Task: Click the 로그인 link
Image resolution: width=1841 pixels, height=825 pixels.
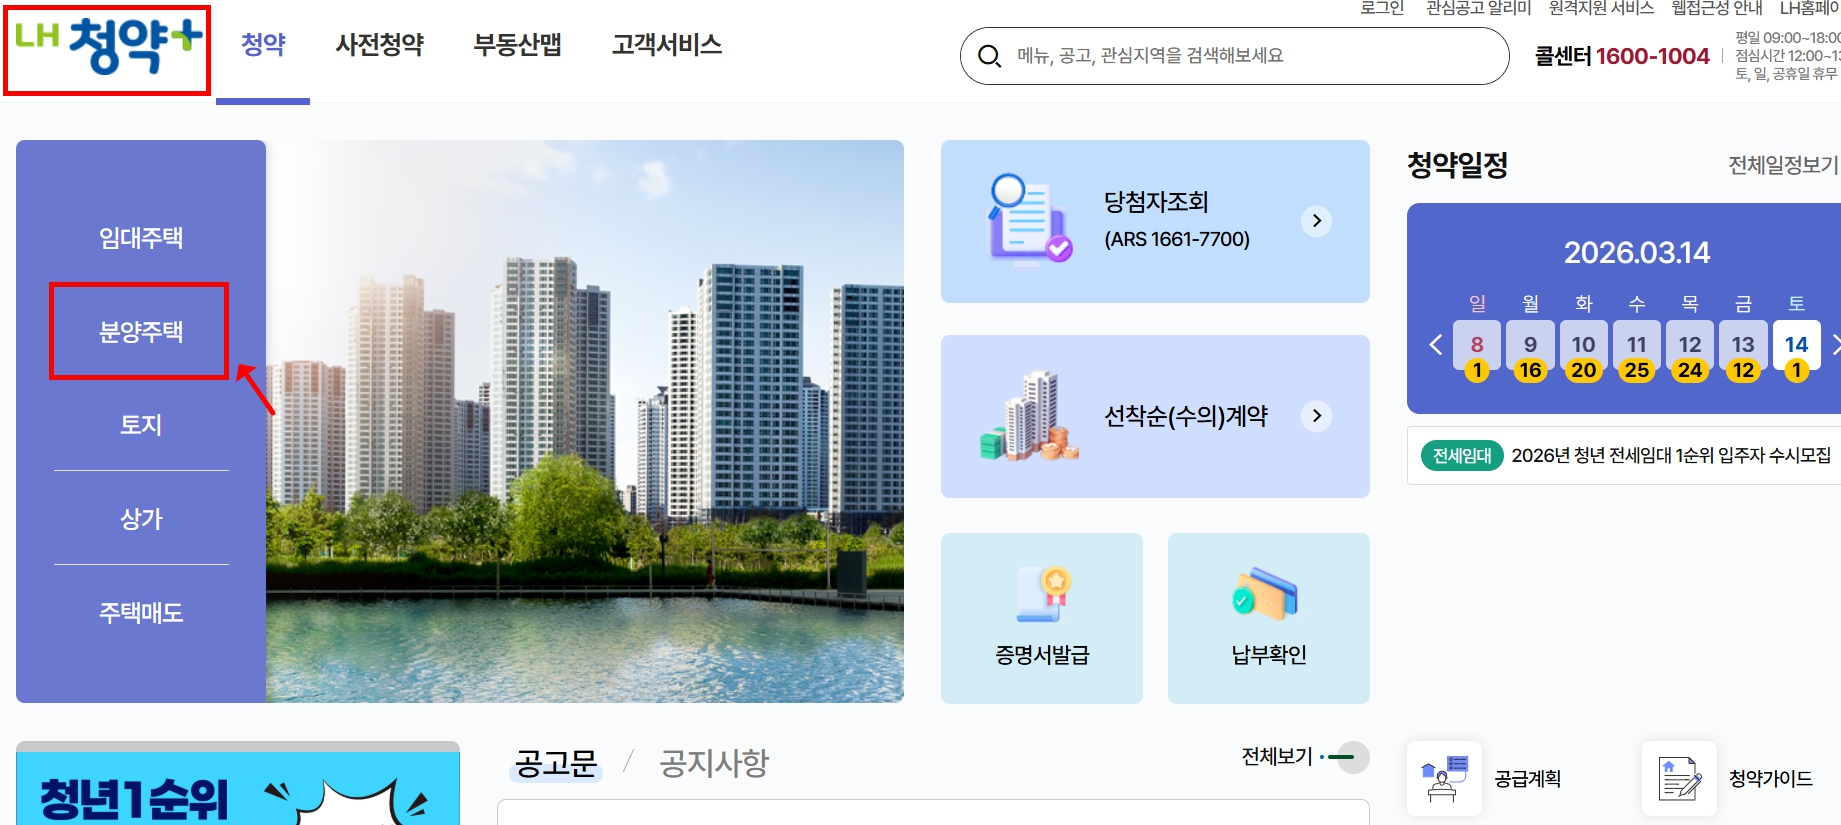Action: [x=1382, y=8]
